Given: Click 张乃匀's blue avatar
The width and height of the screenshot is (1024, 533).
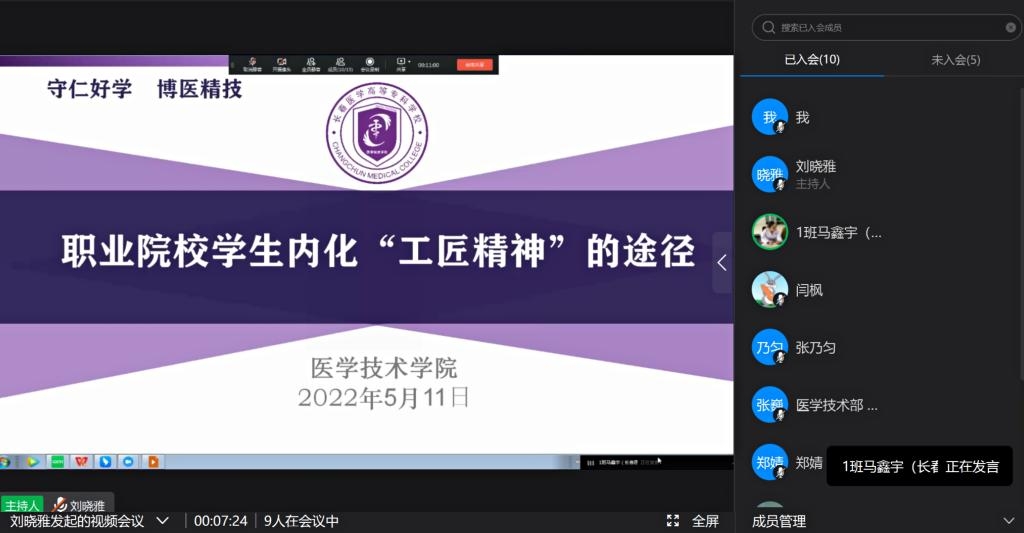Looking at the screenshot, I should point(769,347).
